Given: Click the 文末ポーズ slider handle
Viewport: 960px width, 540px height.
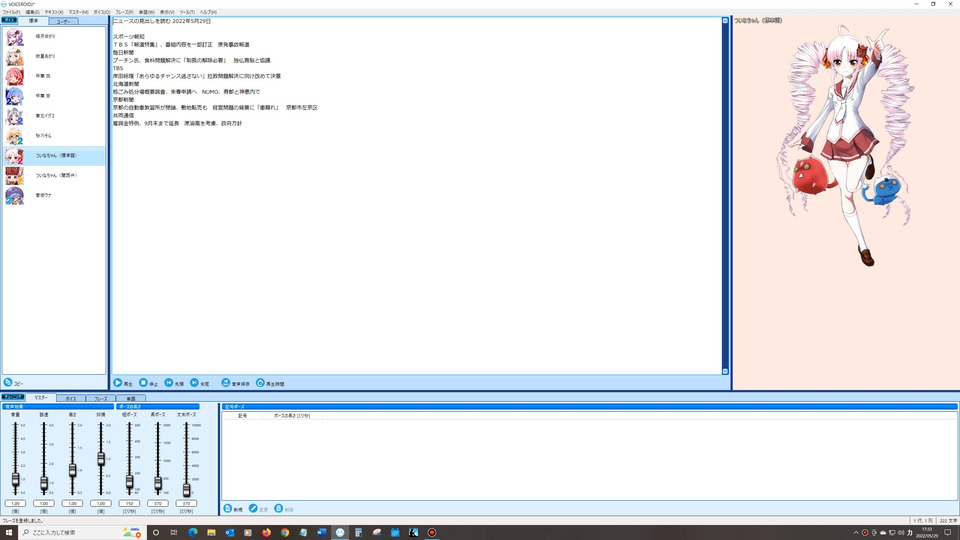Looking at the screenshot, I should point(186,489).
